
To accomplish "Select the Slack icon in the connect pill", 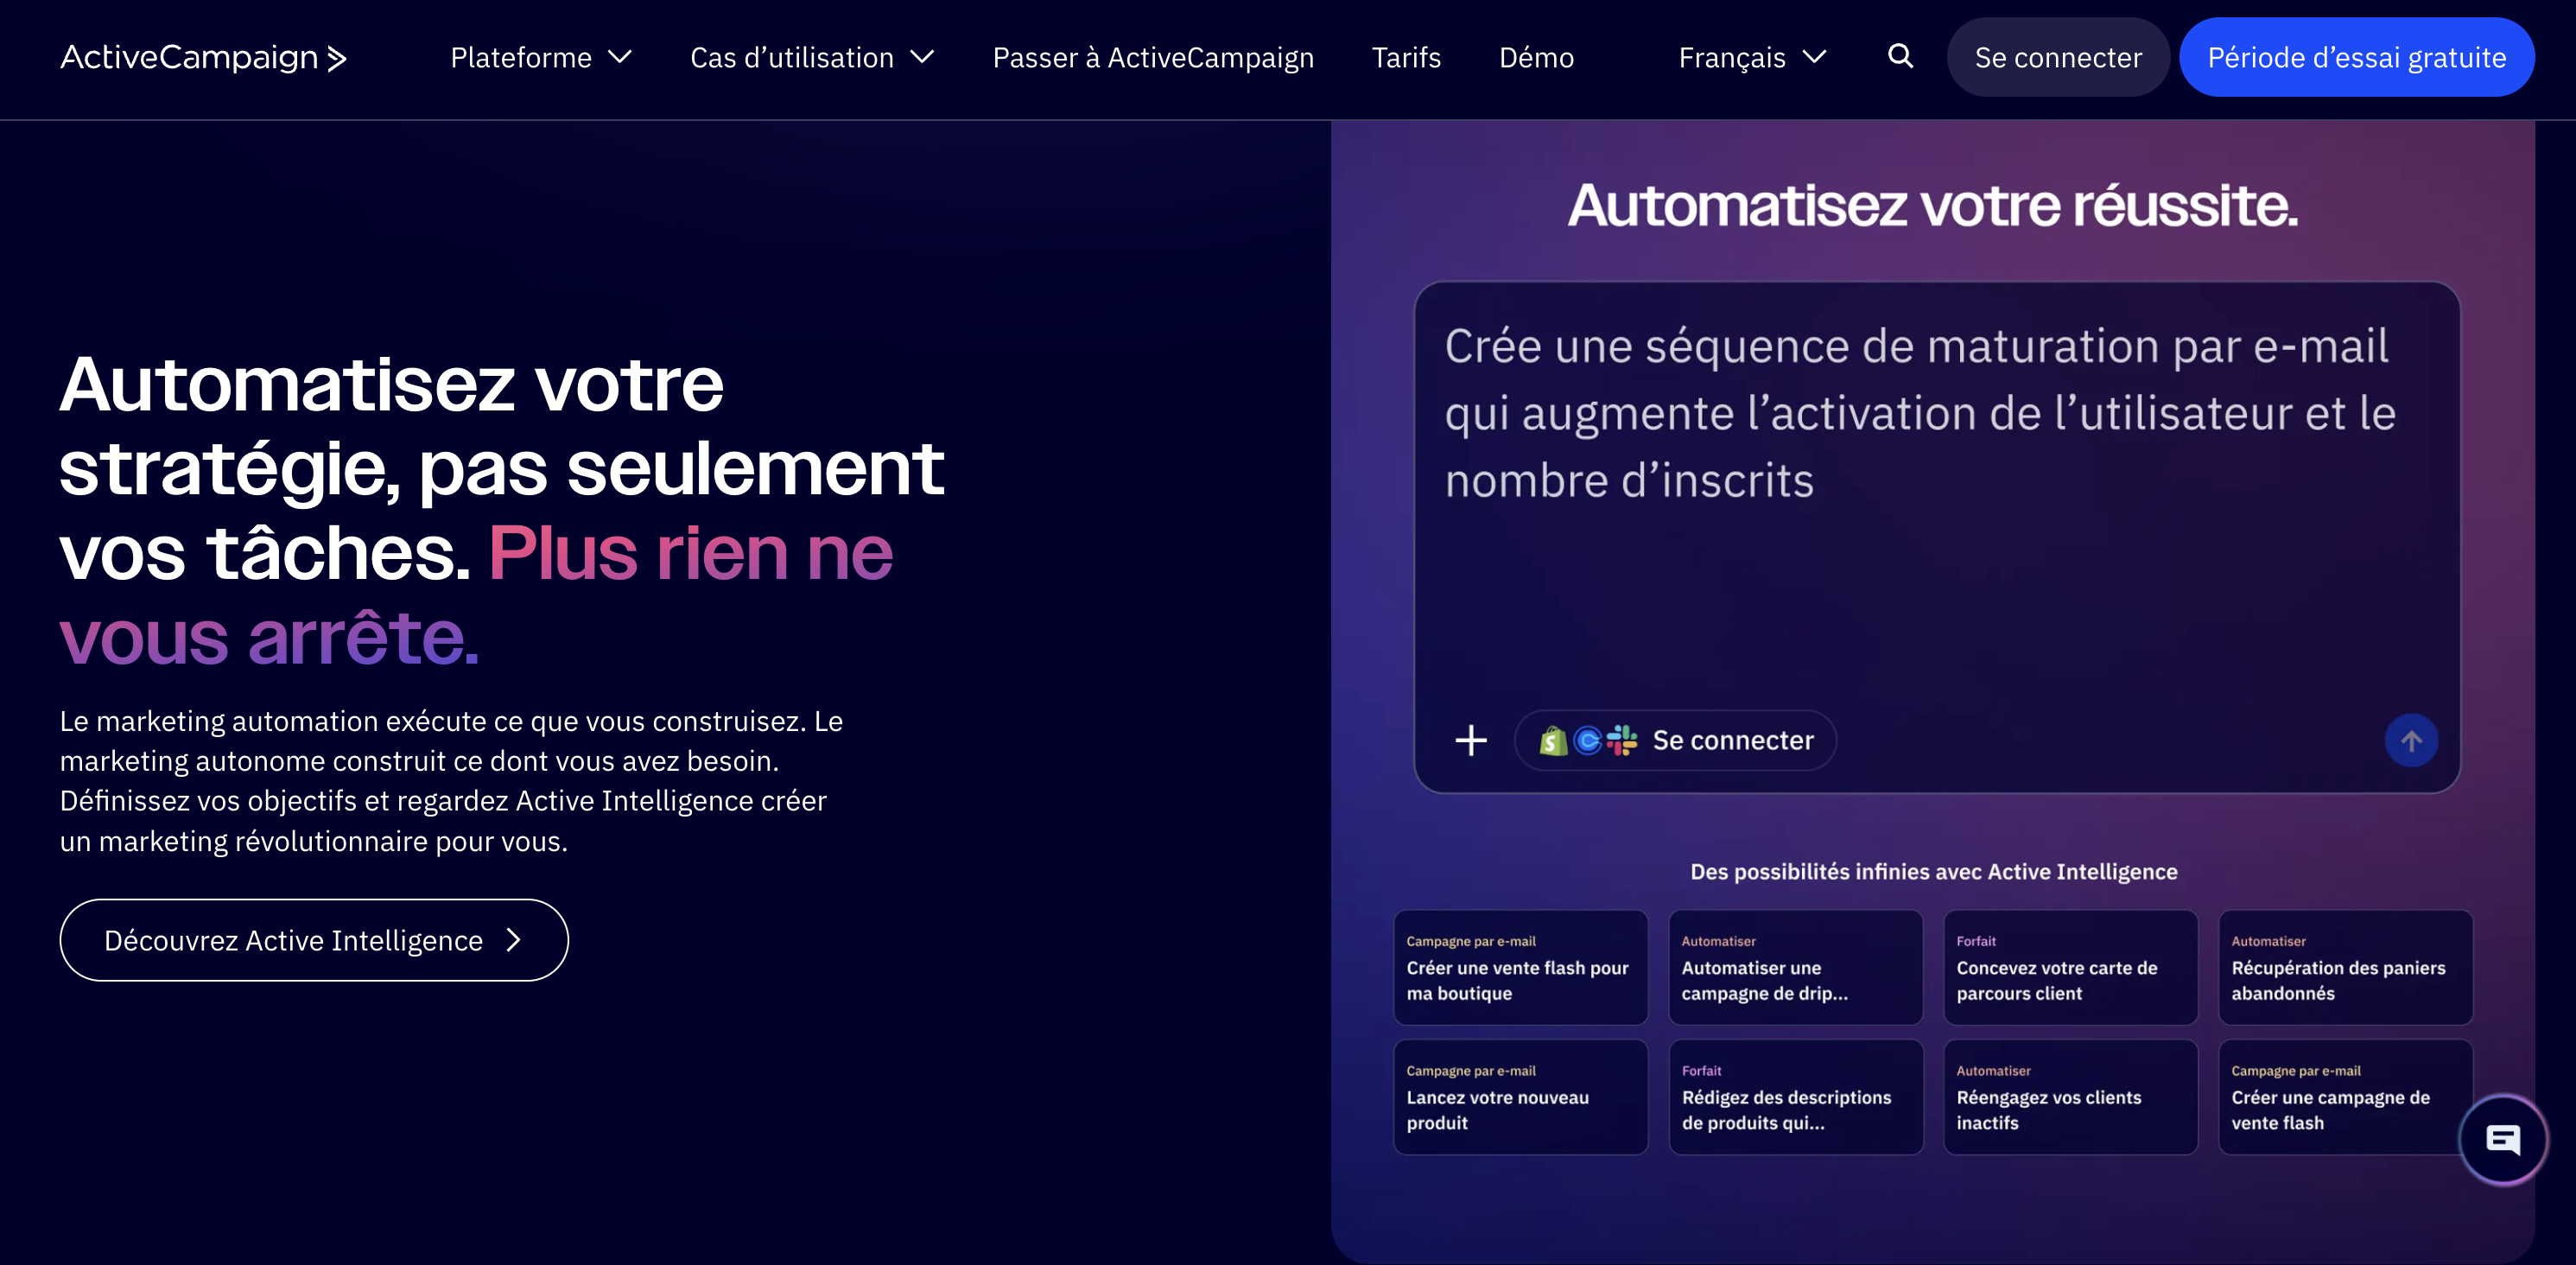I will pos(1622,740).
